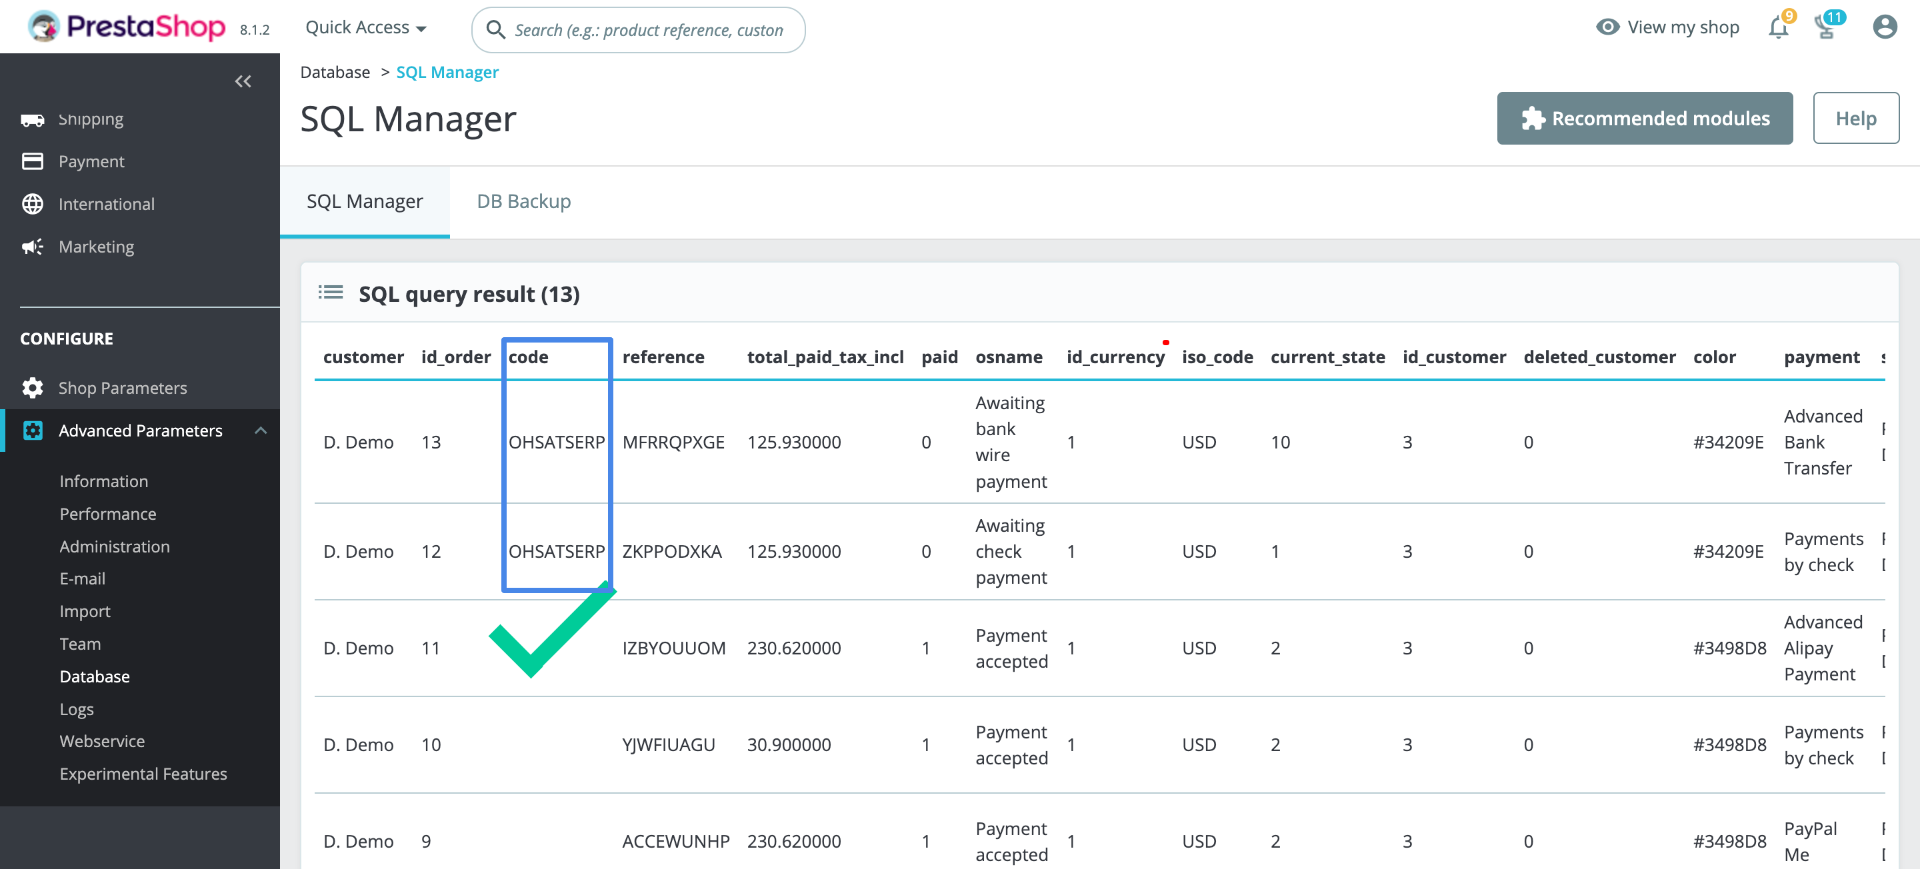Click the International globe icon
Screen dimensions: 1920x869
[33, 204]
